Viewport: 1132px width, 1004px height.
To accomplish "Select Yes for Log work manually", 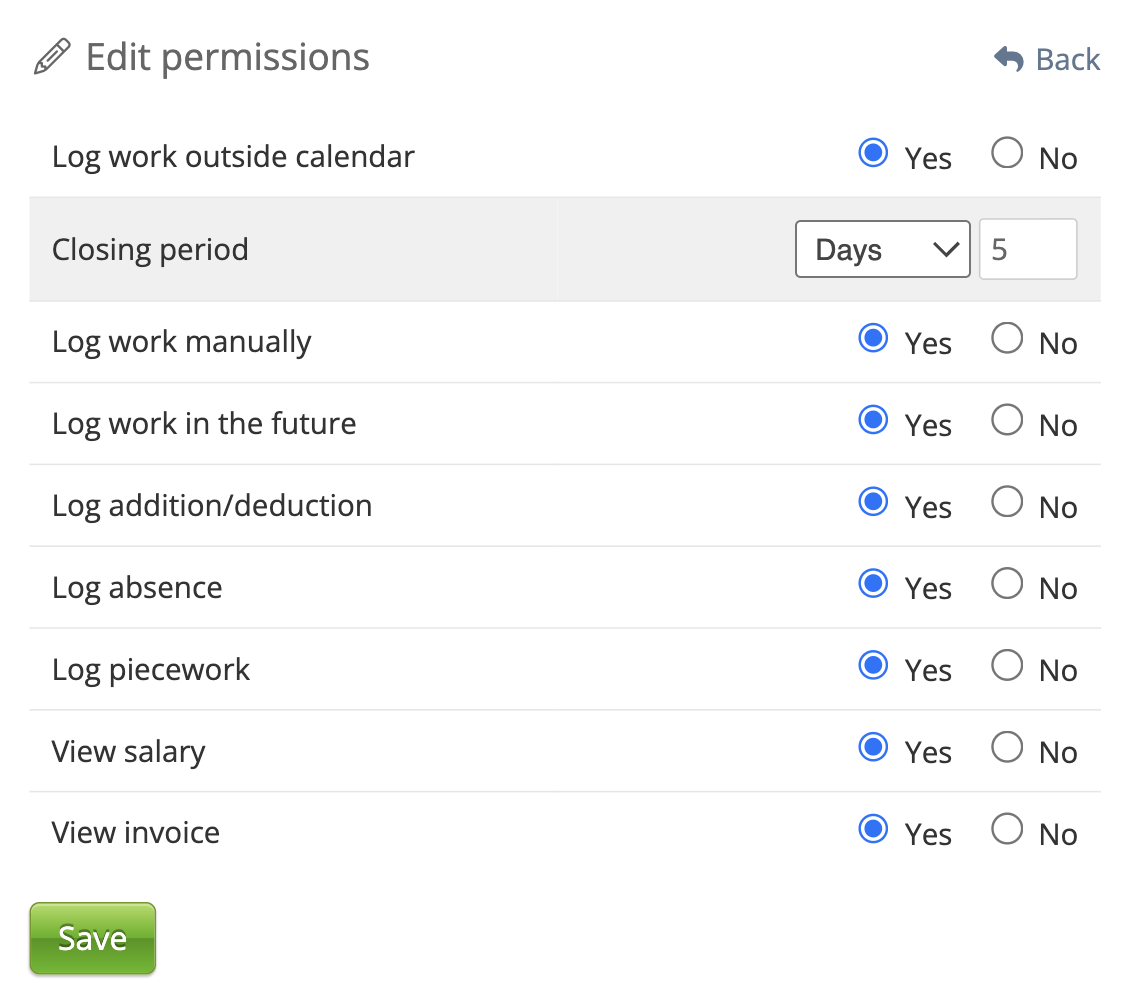I will (873, 339).
